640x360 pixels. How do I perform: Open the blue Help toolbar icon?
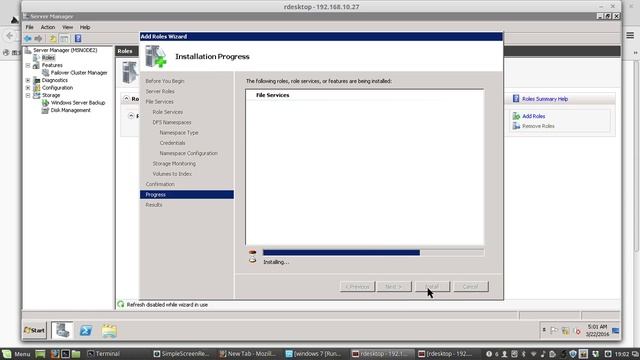pos(78,39)
